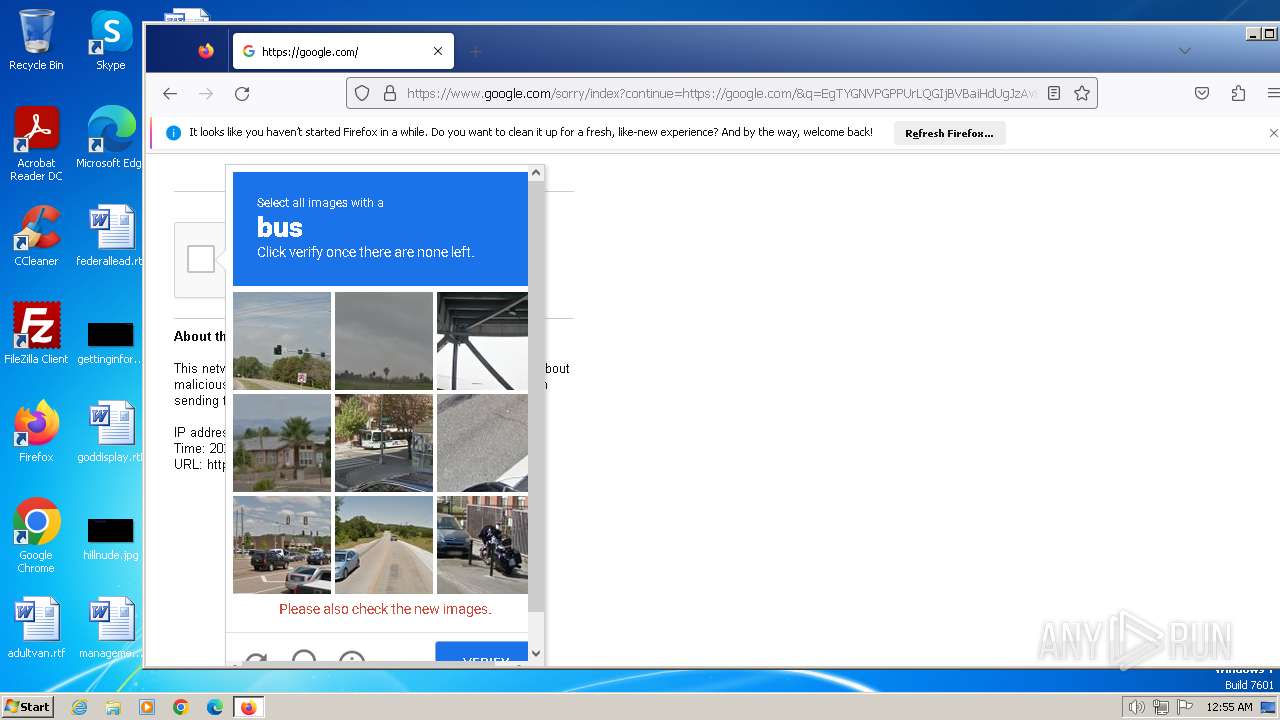
Task: Open Firefox extensions puzzle icon
Action: point(1238,93)
